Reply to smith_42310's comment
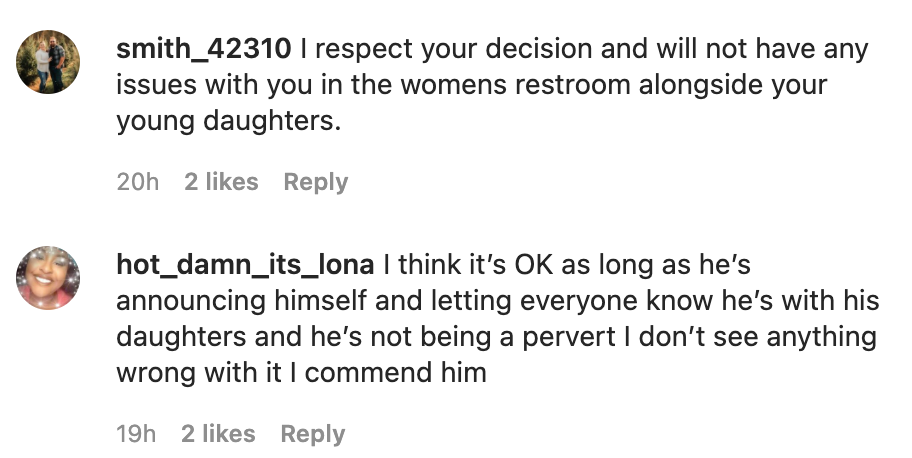912x458 pixels. [x=316, y=182]
